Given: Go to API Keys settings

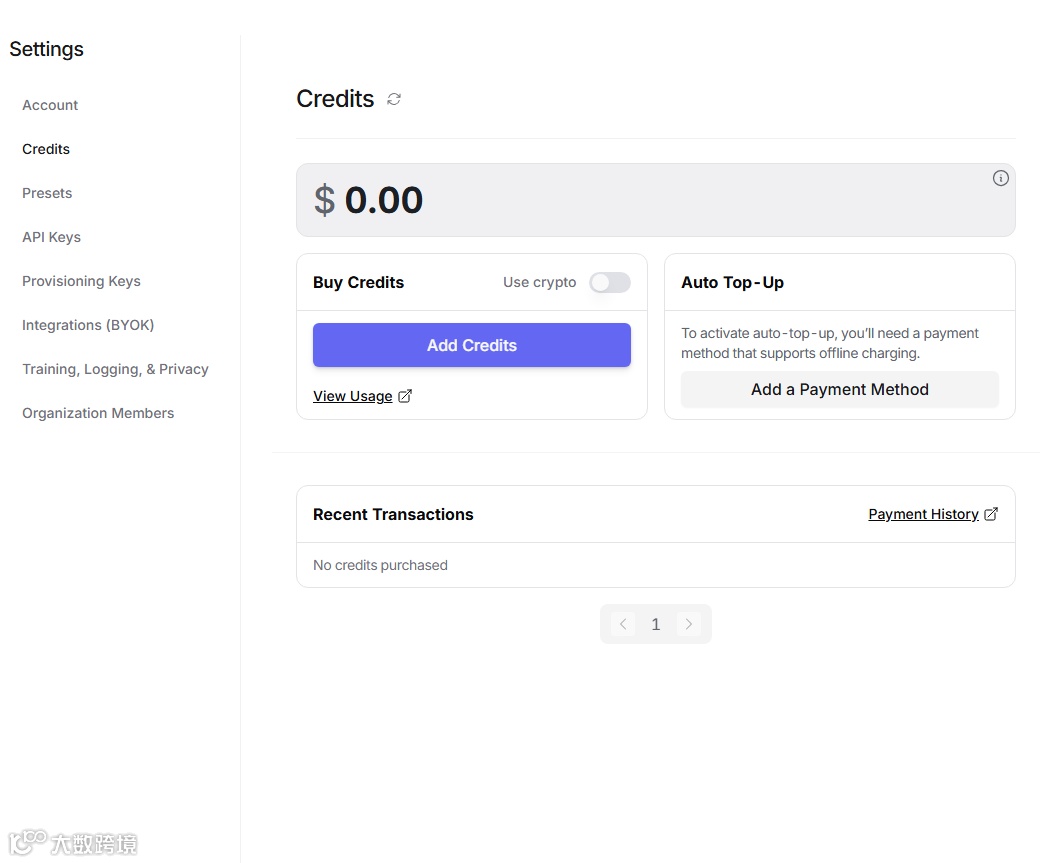Looking at the screenshot, I should coord(51,237).
